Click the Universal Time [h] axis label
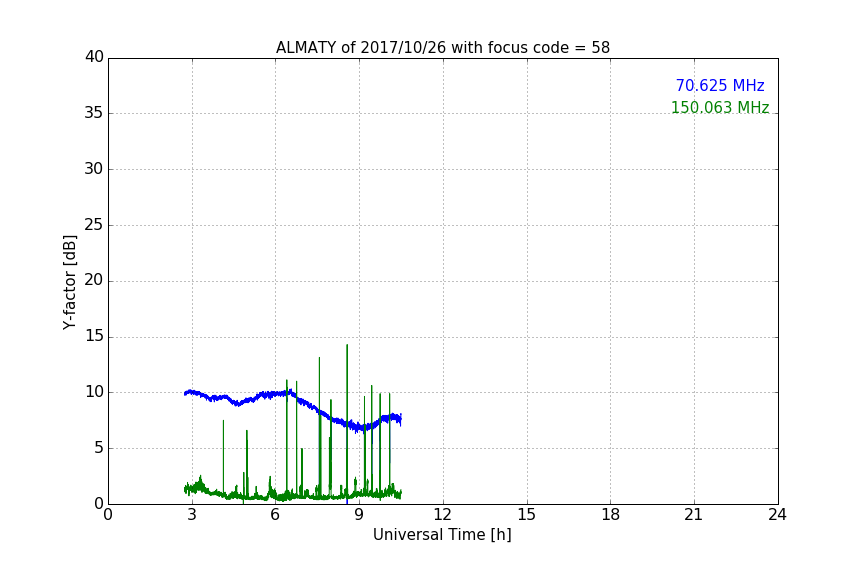Viewport: 864px width, 576px height. [x=442, y=535]
